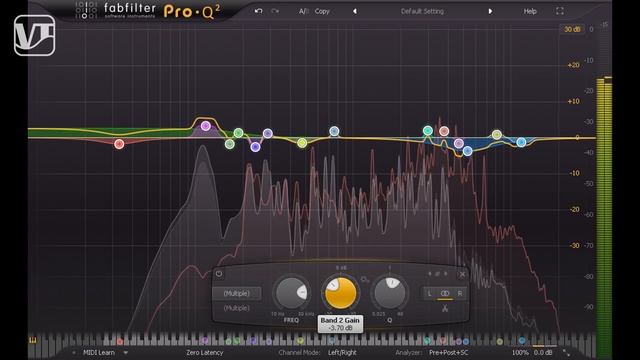The image size is (640, 360).
Task: Select the lowest blue node on the curve
Action: [x=468, y=151]
